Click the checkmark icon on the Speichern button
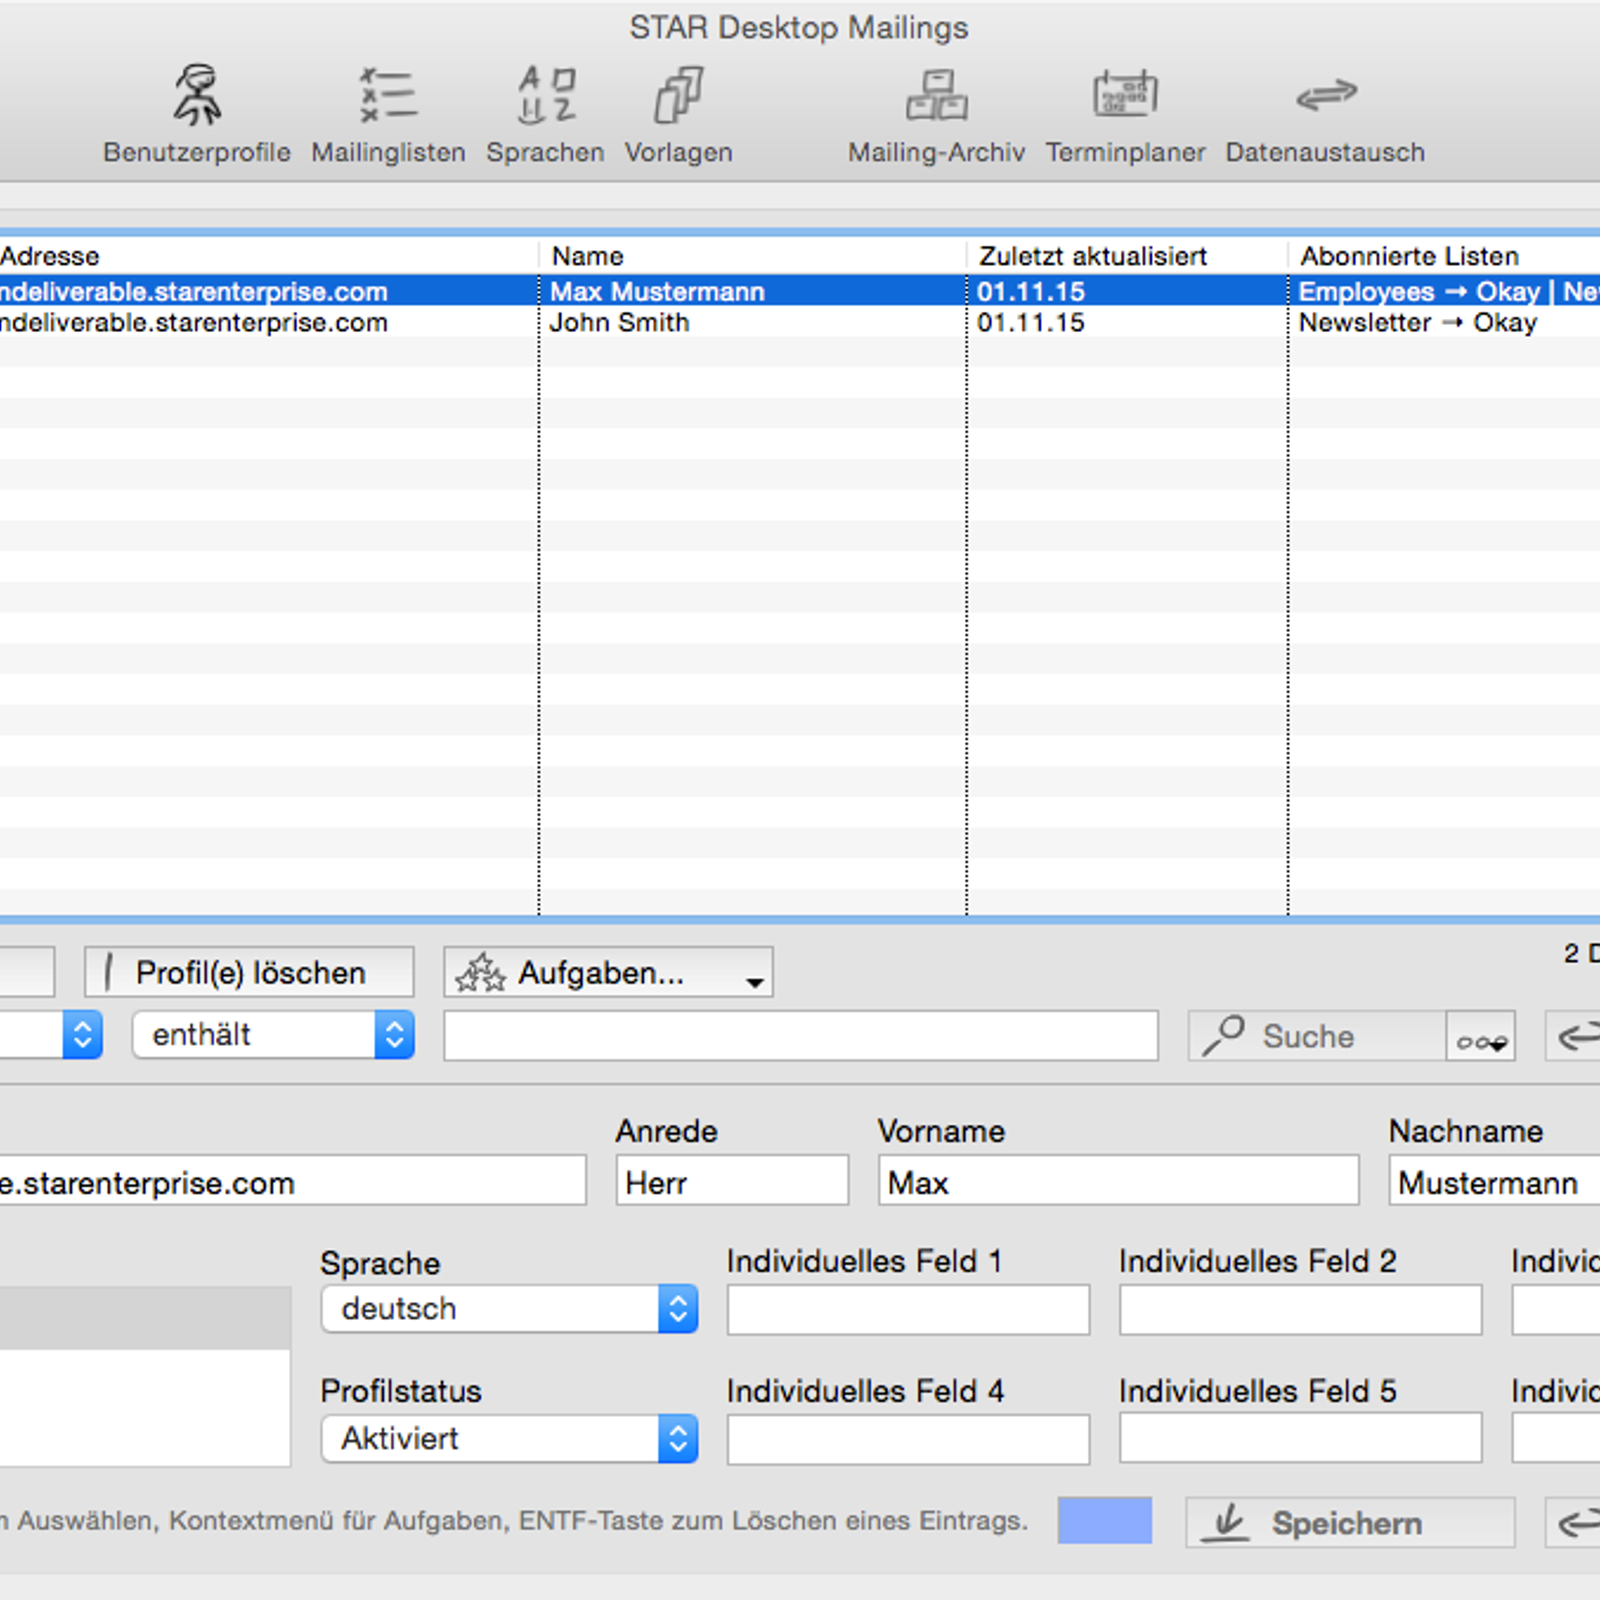Screen dimensions: 1600x1600 pos(1225,1523)
